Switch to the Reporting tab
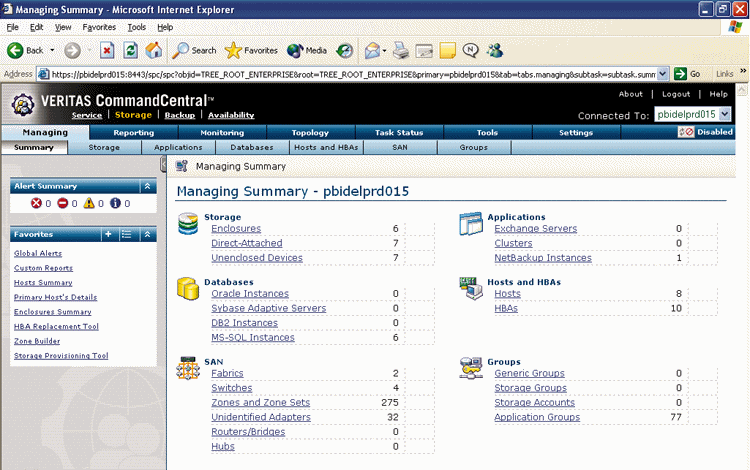This screenshot has height=470, width=750. click(x=134, y=132)
